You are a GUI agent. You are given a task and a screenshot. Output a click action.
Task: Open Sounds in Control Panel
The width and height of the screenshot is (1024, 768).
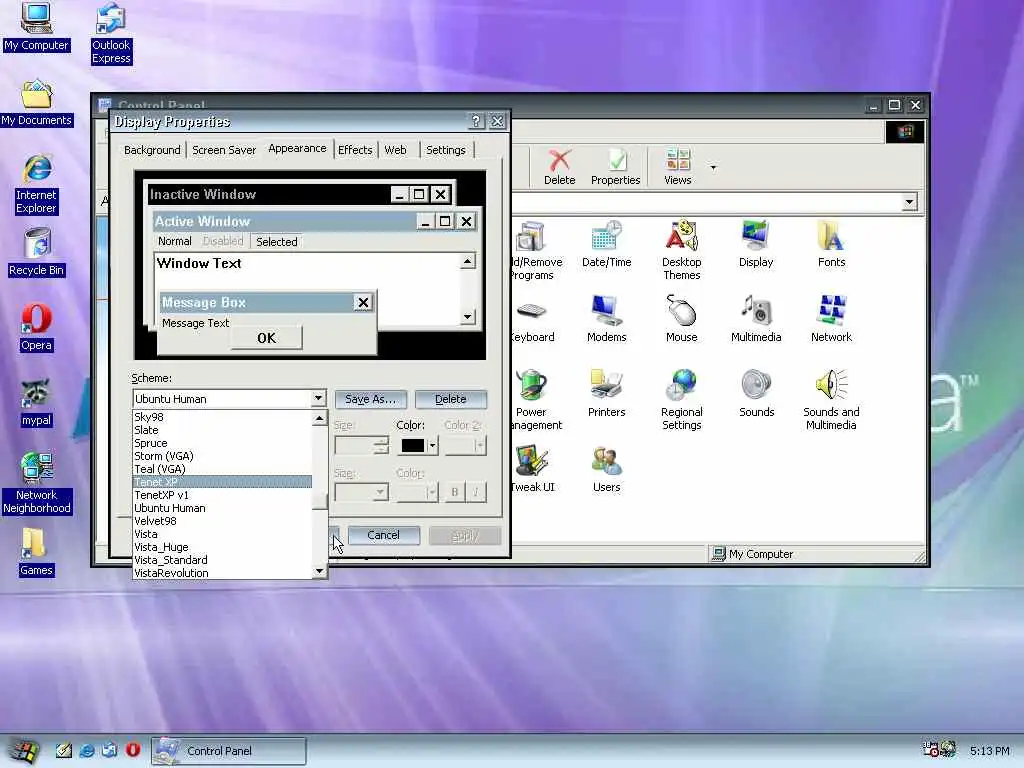(x=756, y=394)
